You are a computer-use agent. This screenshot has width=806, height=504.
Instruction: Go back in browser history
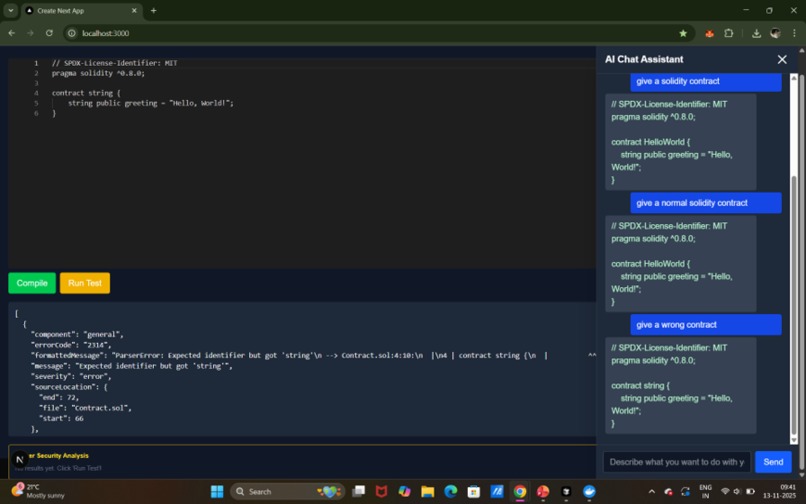coord(11,33)
